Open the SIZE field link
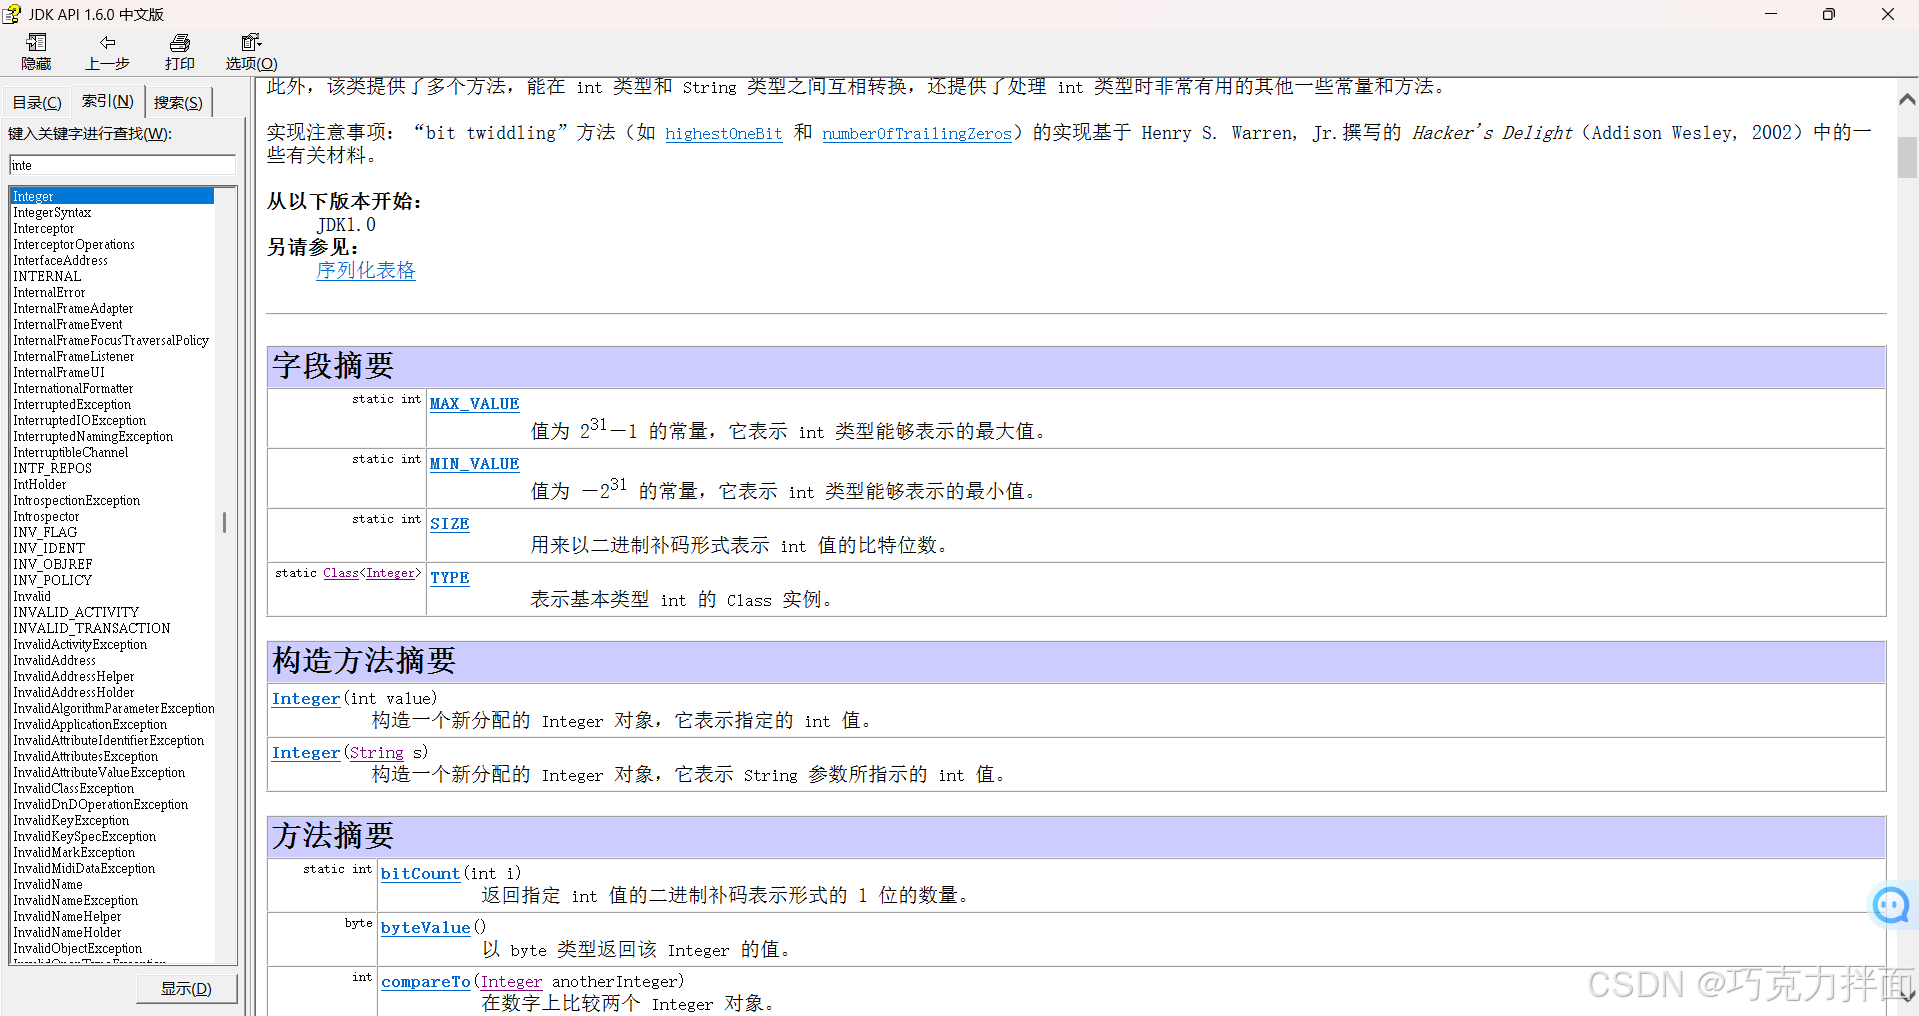The height and width of the screenshot is (1016, 1919). [x=450, y=524]
